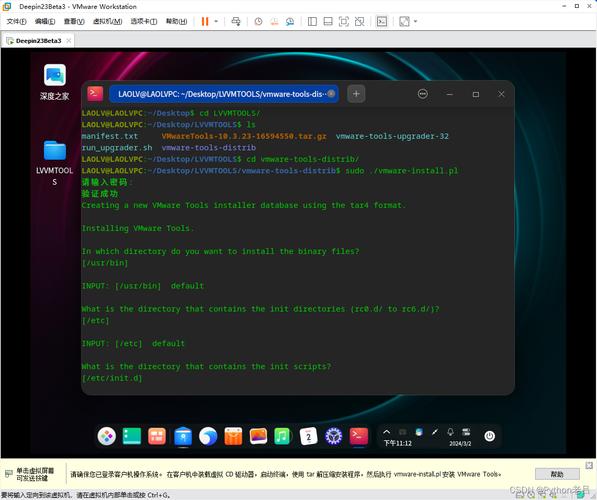597x500 pixels.
Task: Show desktop via green dock icon
Action: [x=132, y=436]
